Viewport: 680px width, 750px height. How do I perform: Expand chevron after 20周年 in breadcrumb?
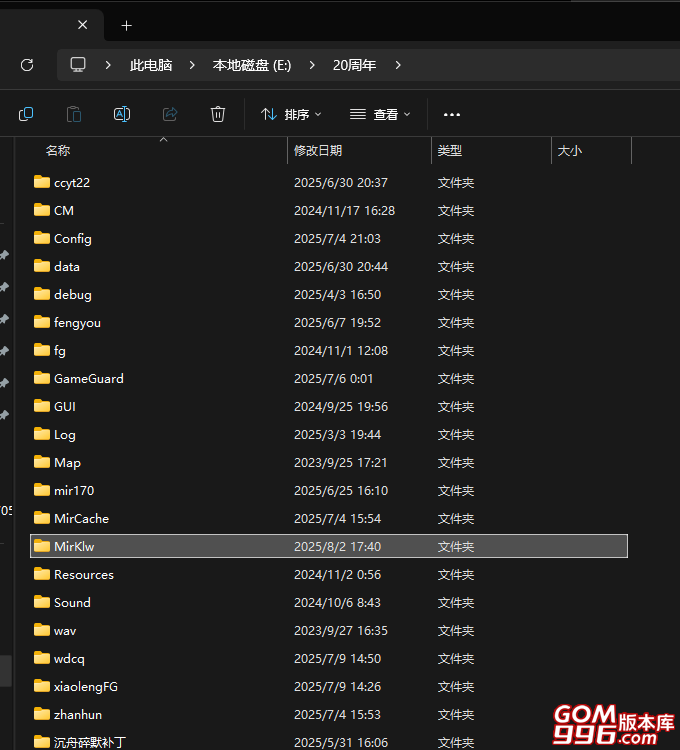[x=398, y=65]
